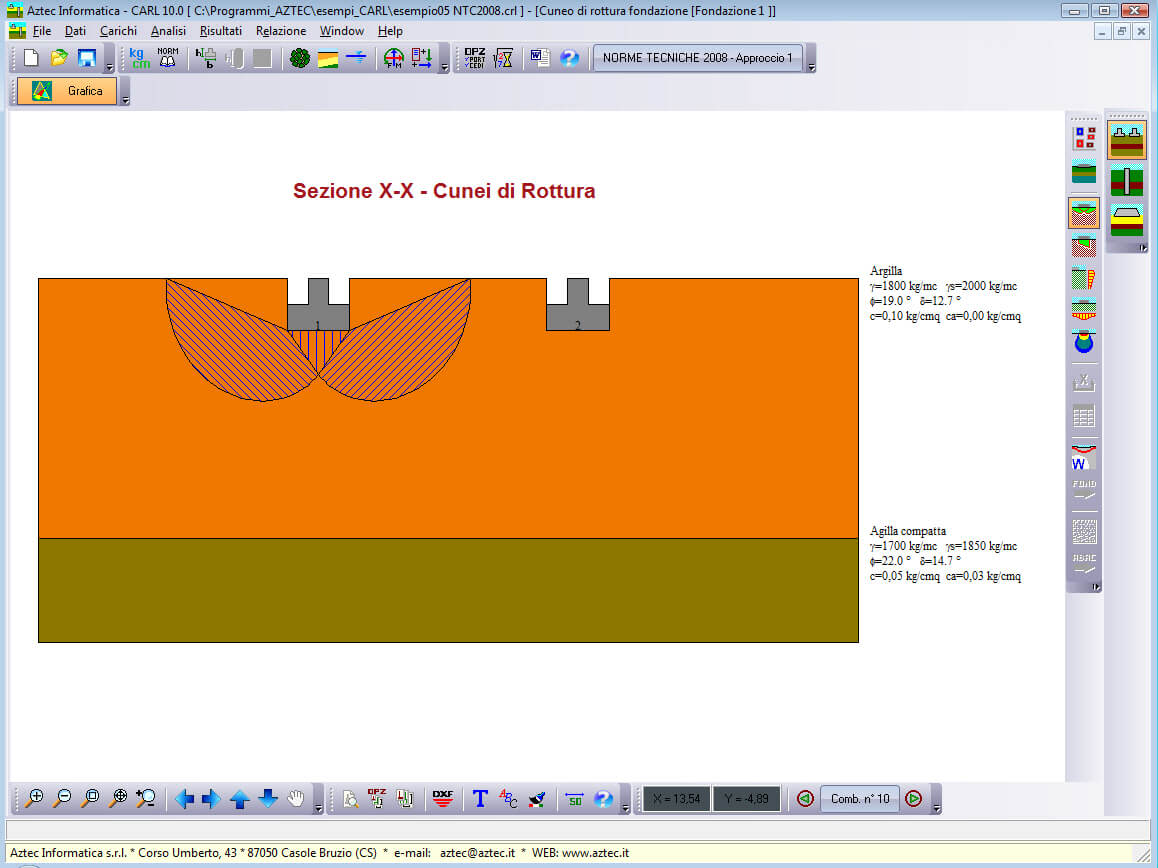This screenshot has width=1158, height=868.
Task: Toggle the Grafica view button
Action: 68,91
